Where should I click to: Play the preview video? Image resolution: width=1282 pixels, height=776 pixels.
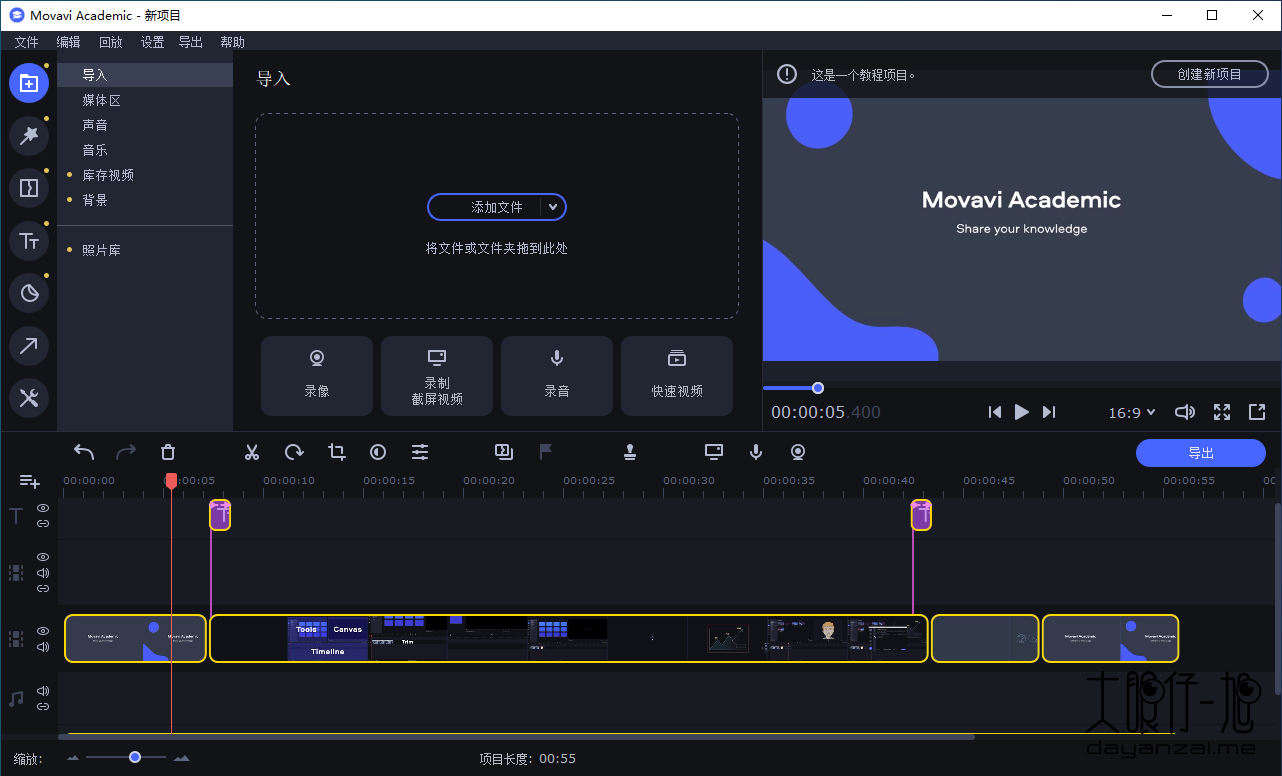click(1021, 412)
